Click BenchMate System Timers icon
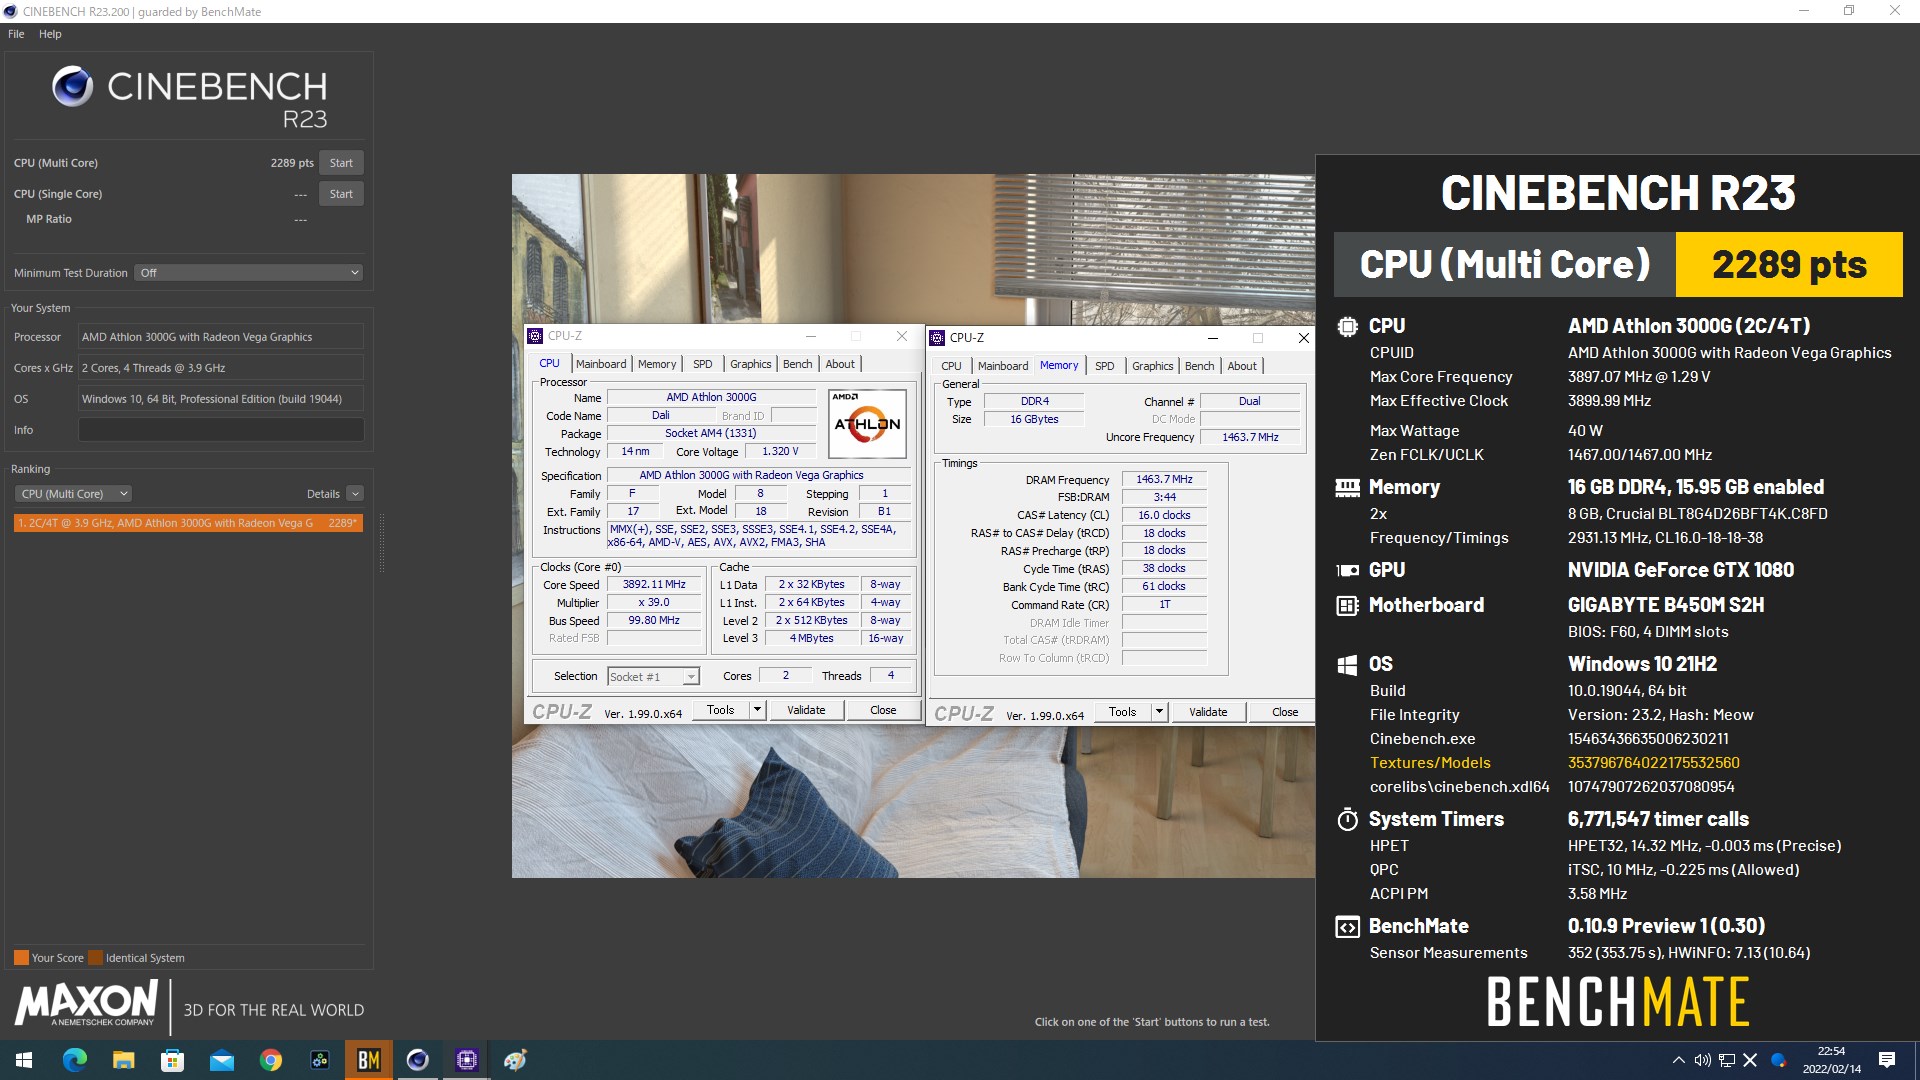The width and height of the screenshot is (1920, 1080). tap(1347, 820)
